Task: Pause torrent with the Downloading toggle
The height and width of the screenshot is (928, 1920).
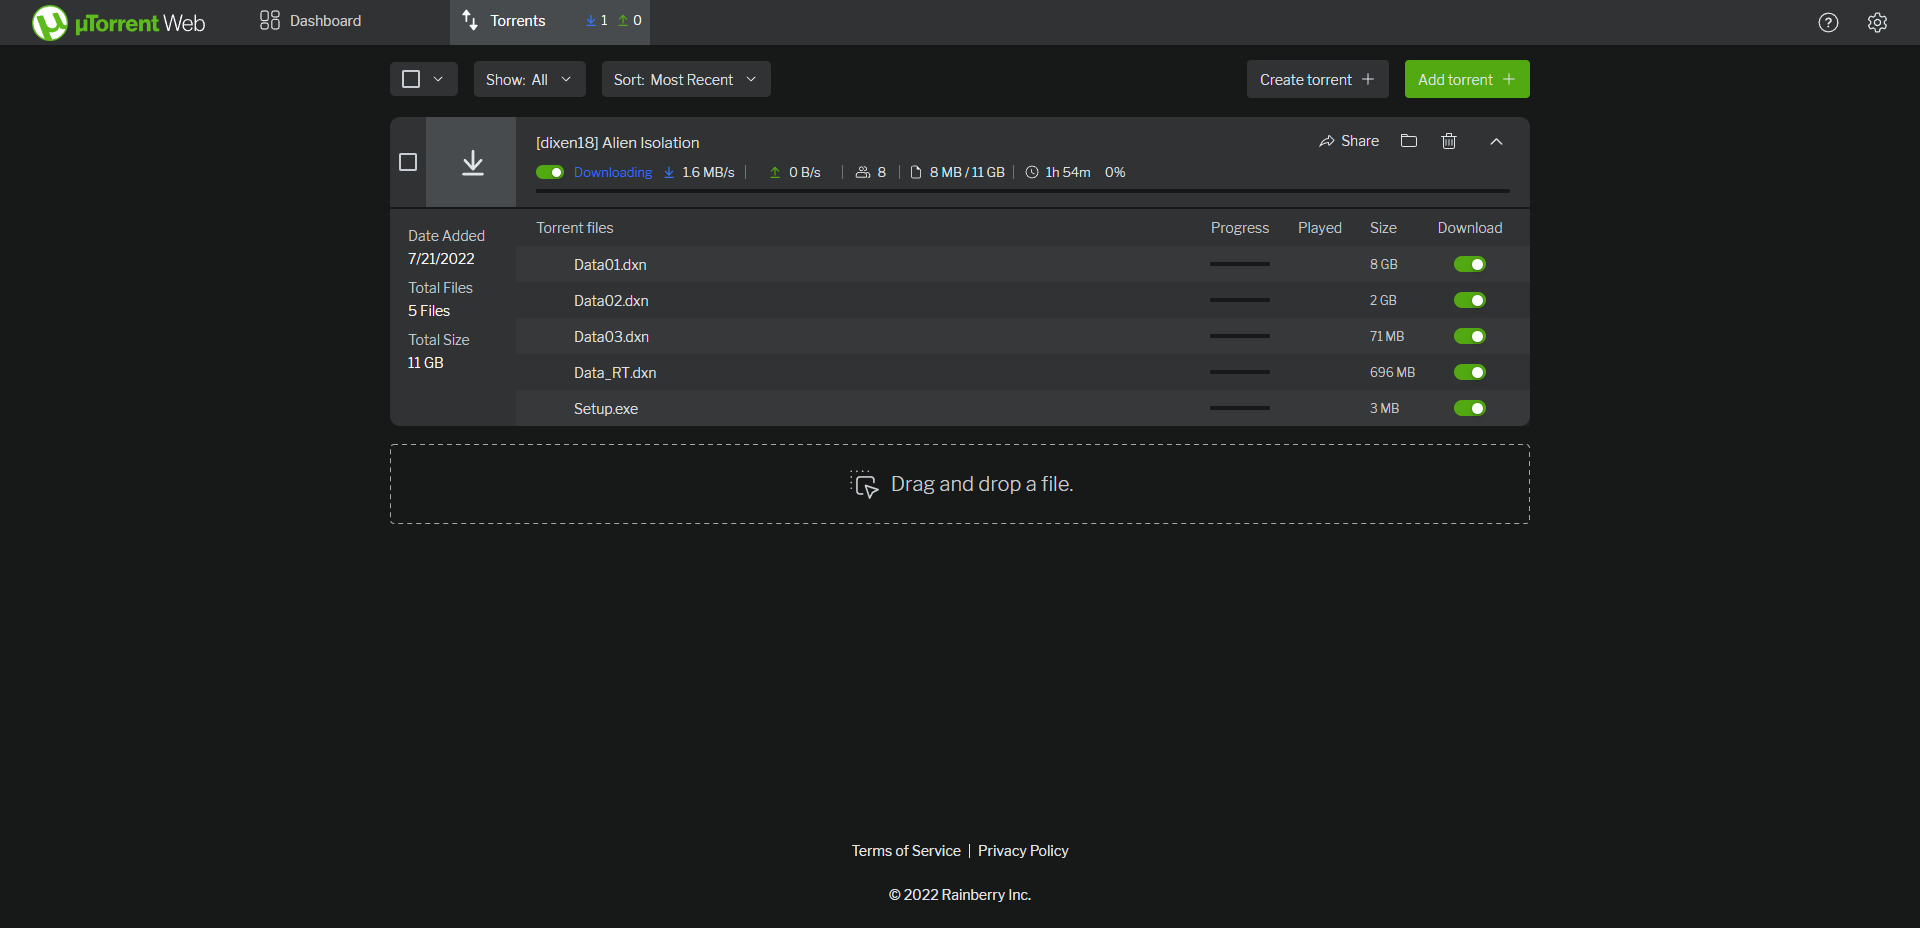Action: tap(550, 172)
